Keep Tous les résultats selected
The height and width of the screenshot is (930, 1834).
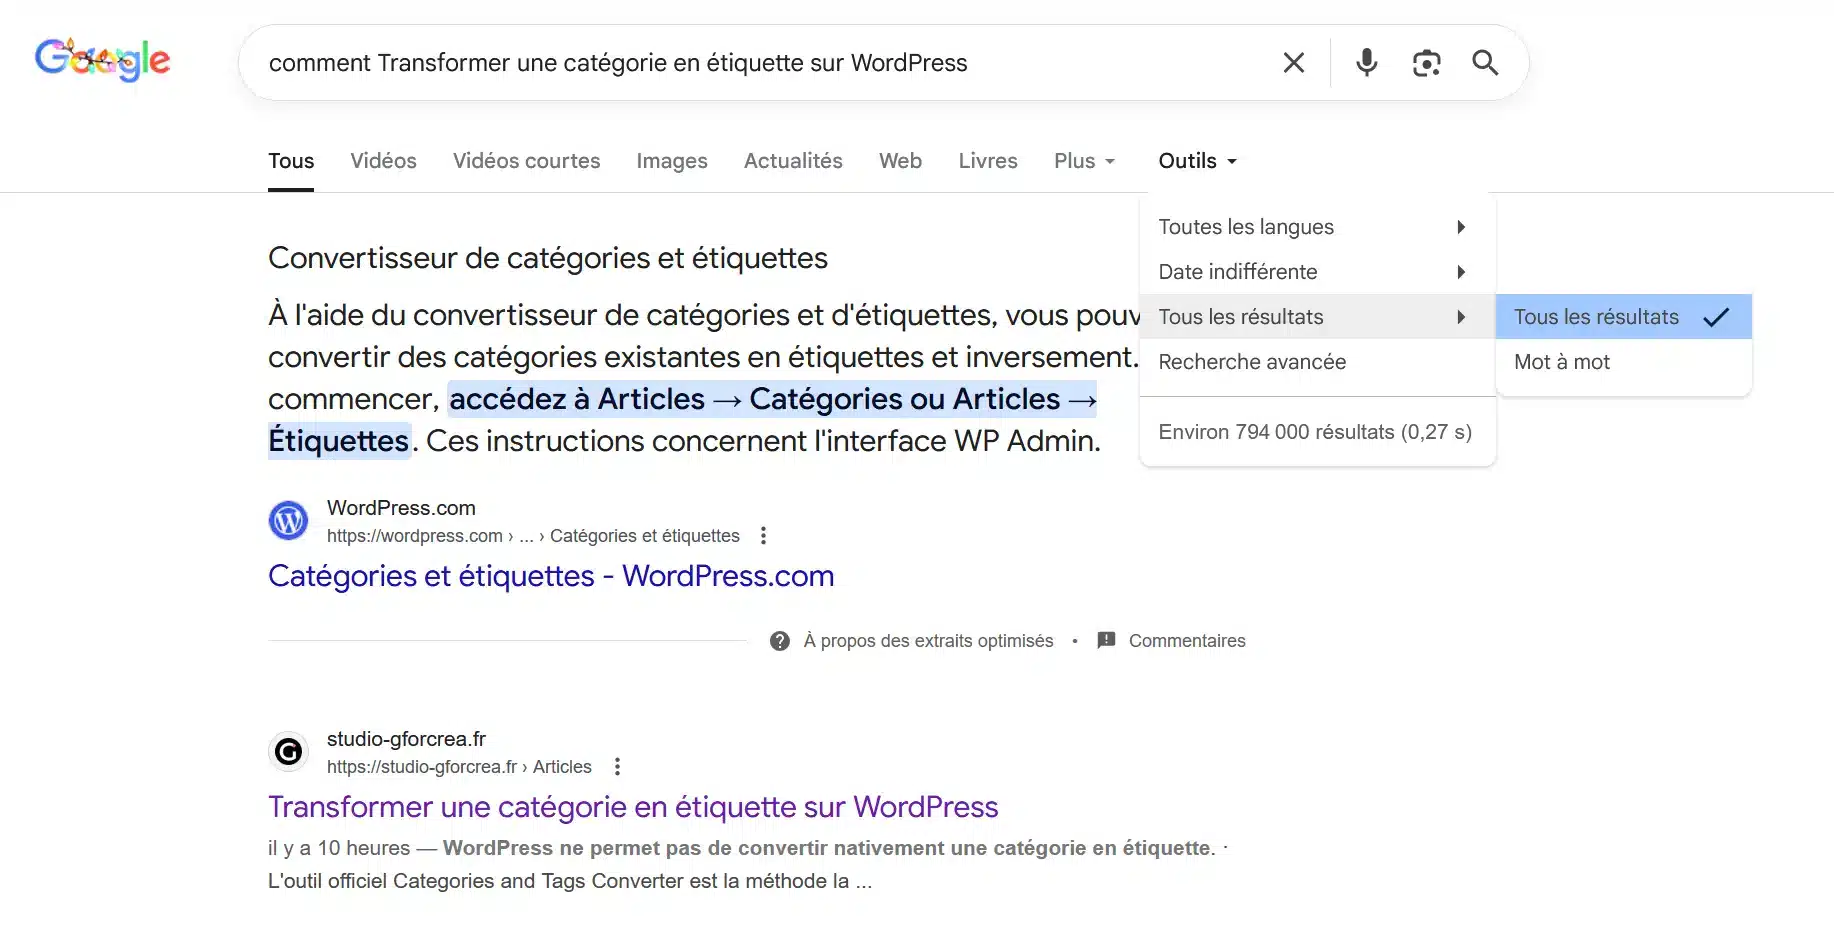tap(1596, 316)
